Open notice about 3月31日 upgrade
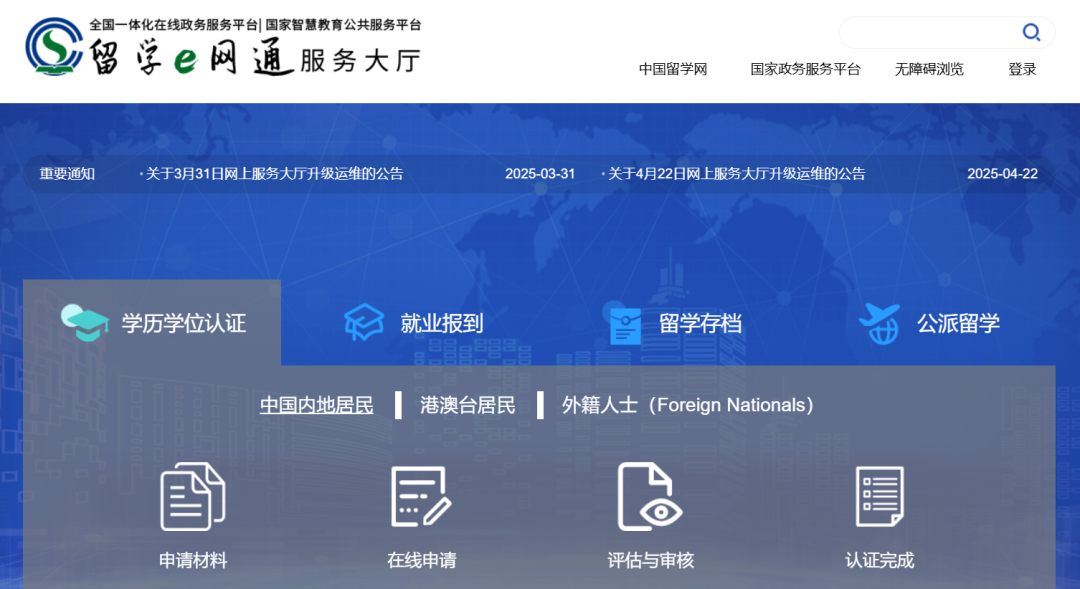1080x589 pixels. coord(274,174)
